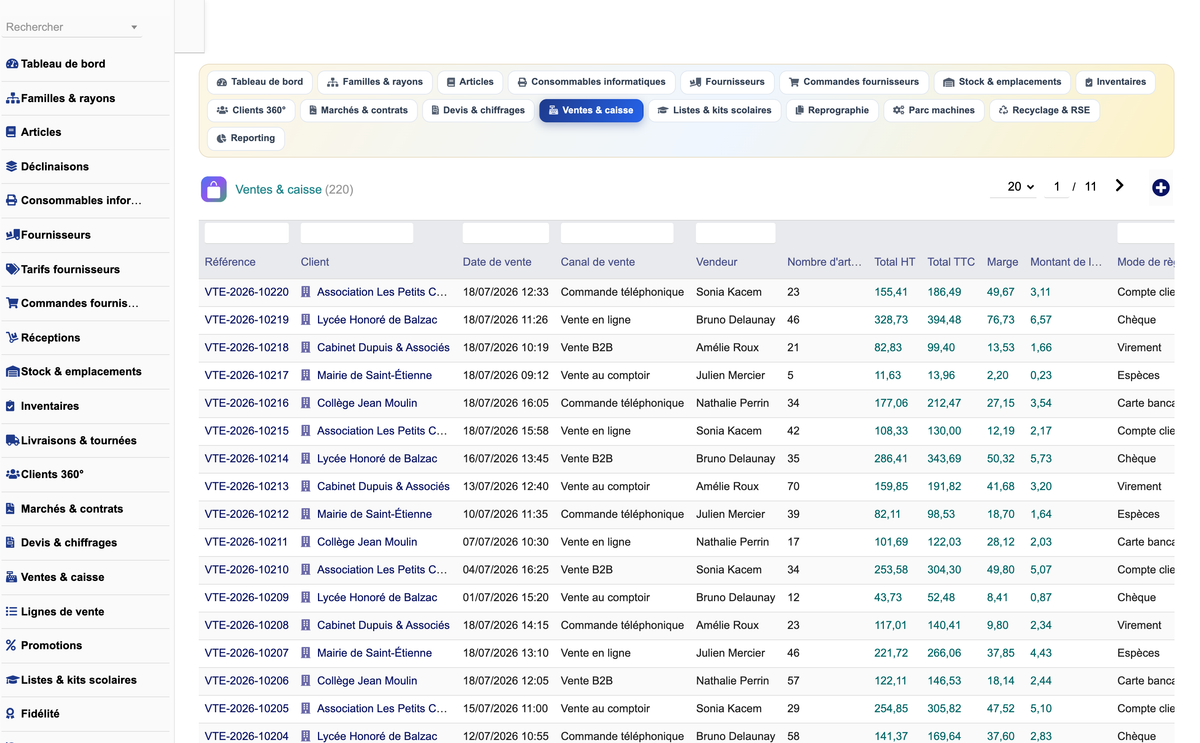Click the Client column filter field
This screenshot has width=1200, height=743.
tap(357, 233)
